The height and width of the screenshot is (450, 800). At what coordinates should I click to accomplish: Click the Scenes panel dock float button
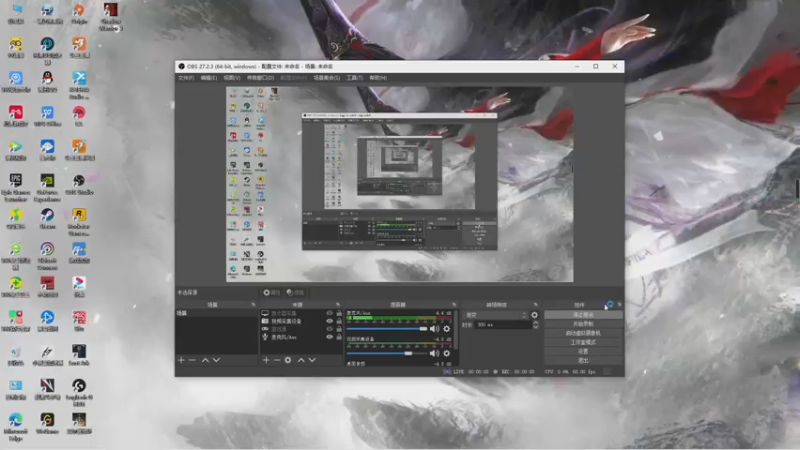coord(253,305)
